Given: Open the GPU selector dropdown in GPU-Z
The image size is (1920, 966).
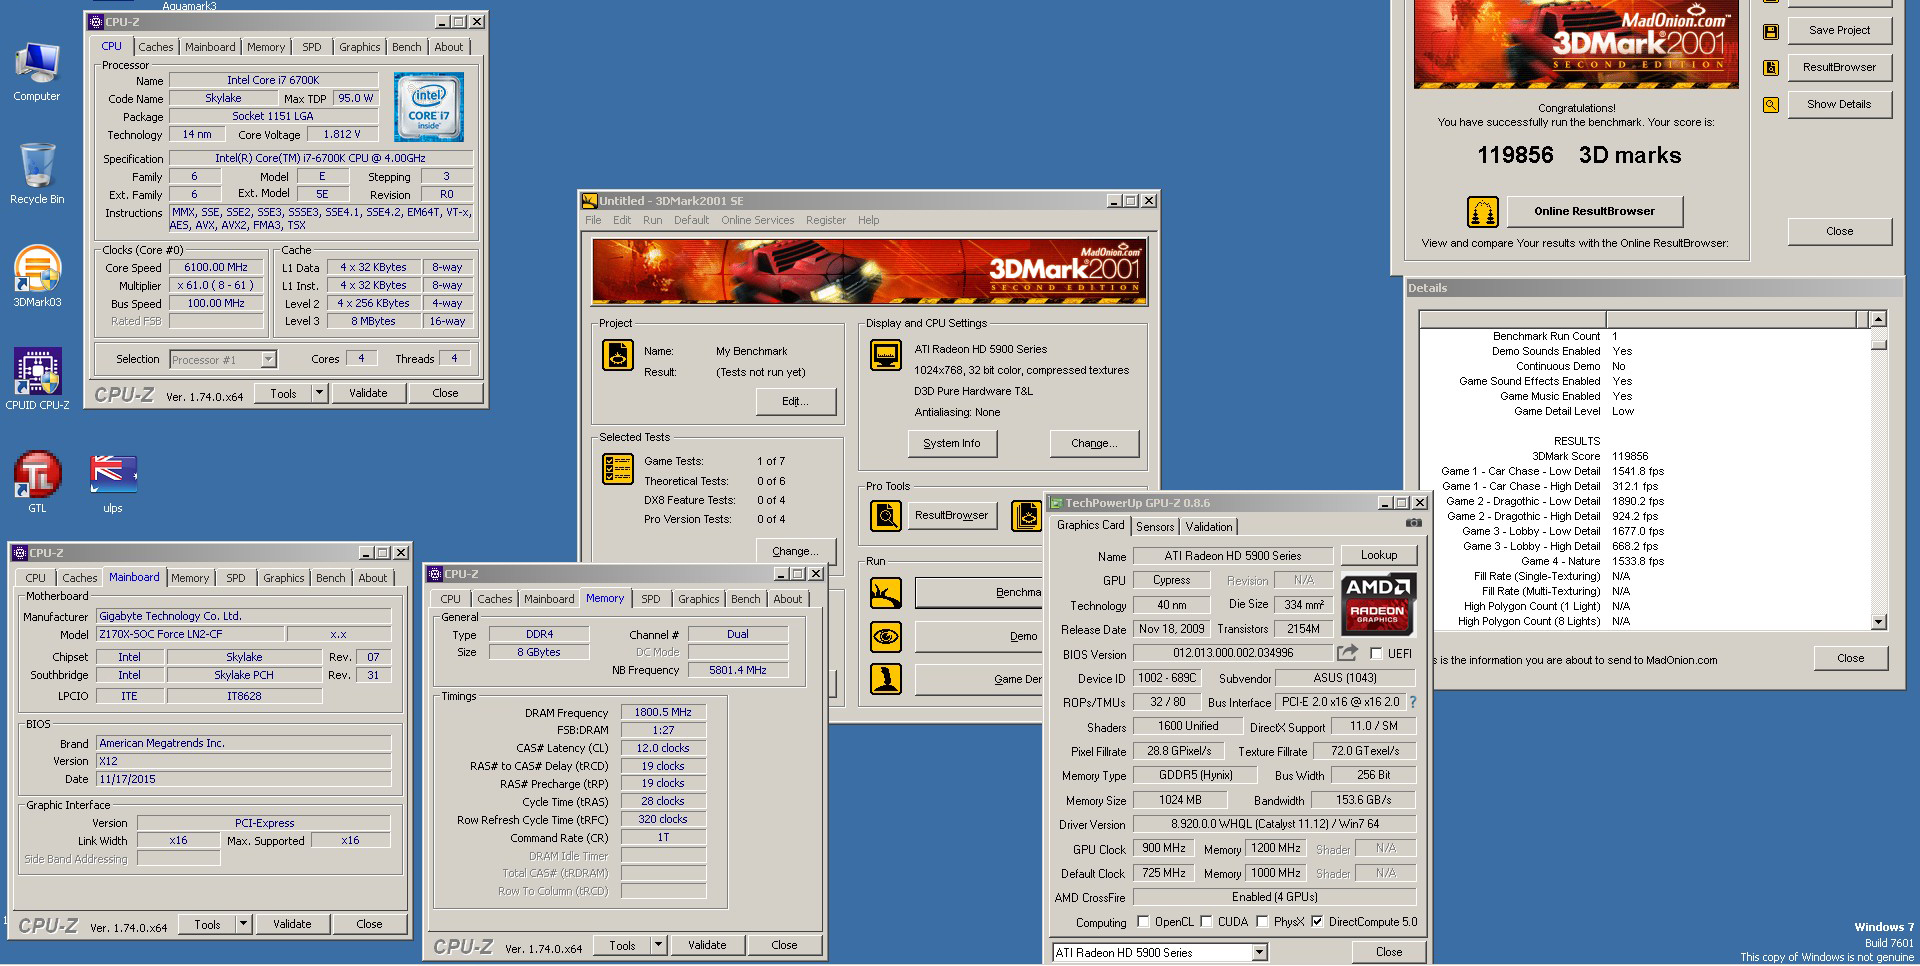Looking at the screenshot, I should click(1260, 953).
